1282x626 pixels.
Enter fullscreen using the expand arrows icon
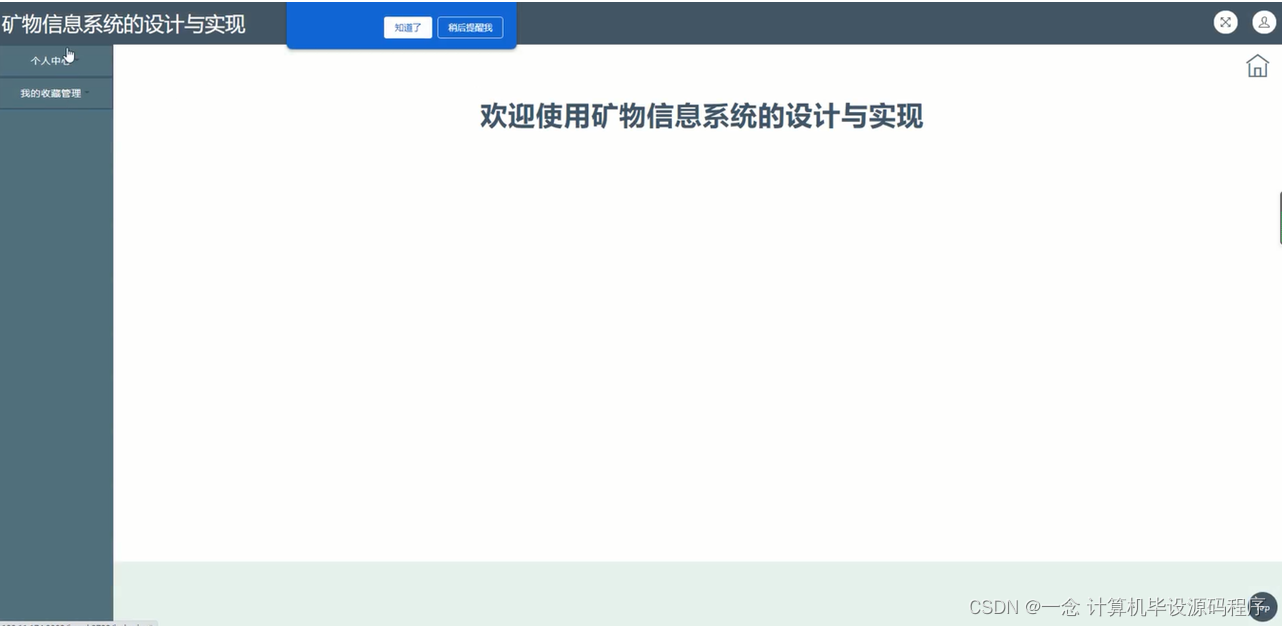click(x=1225, y=22)
